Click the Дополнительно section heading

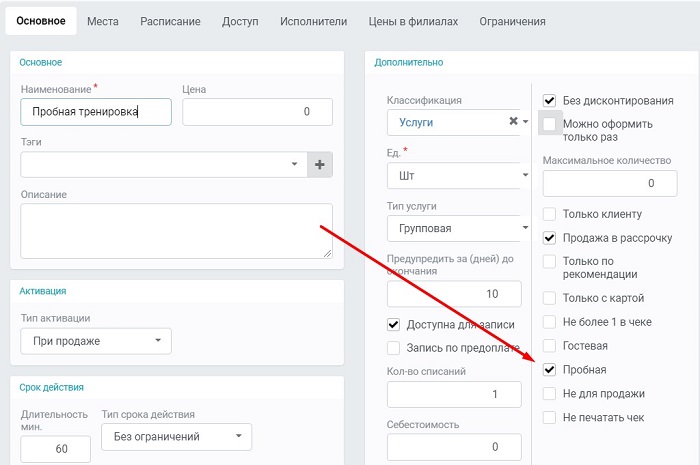[x=408, y=62]
